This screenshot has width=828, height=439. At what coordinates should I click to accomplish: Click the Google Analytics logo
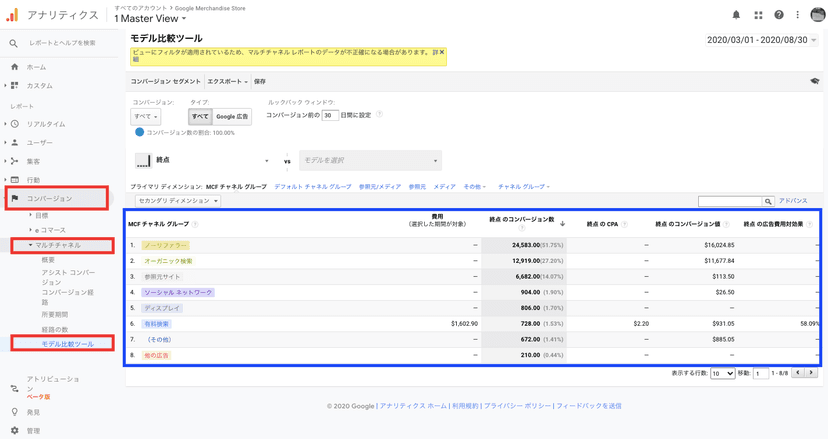(x=12, y=15)
